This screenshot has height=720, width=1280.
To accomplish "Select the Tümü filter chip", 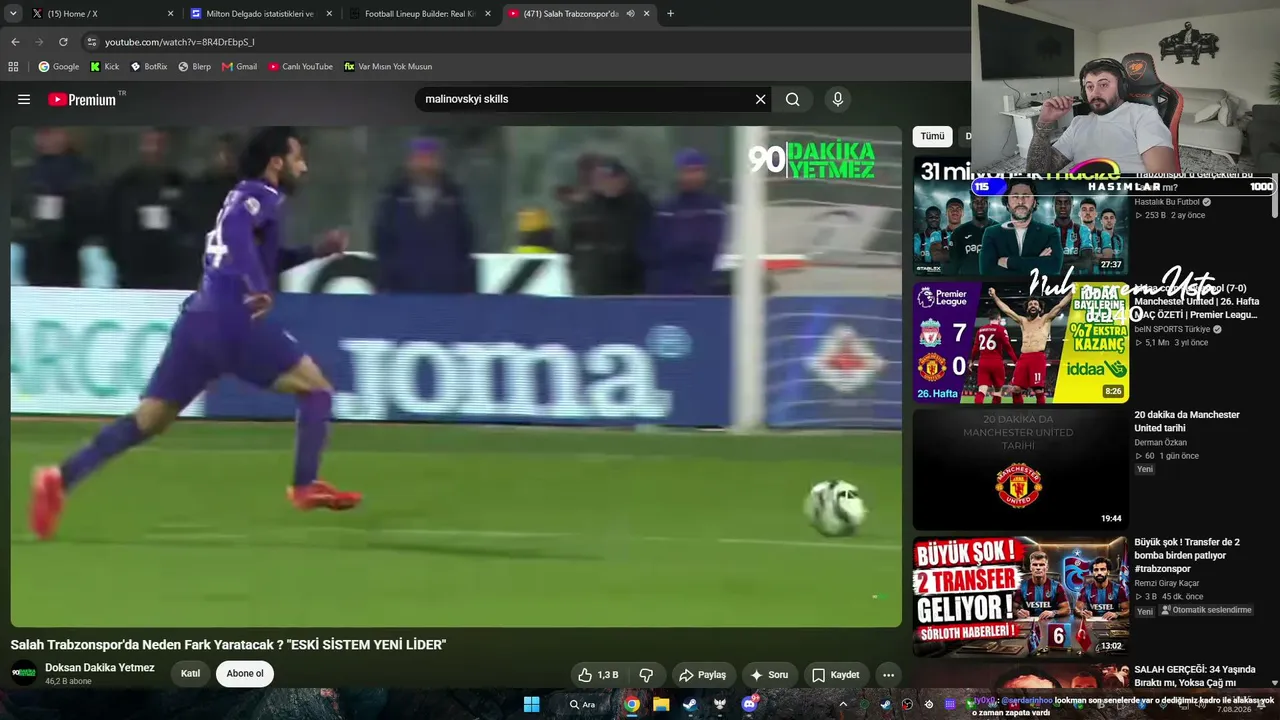I will (932, 136).
